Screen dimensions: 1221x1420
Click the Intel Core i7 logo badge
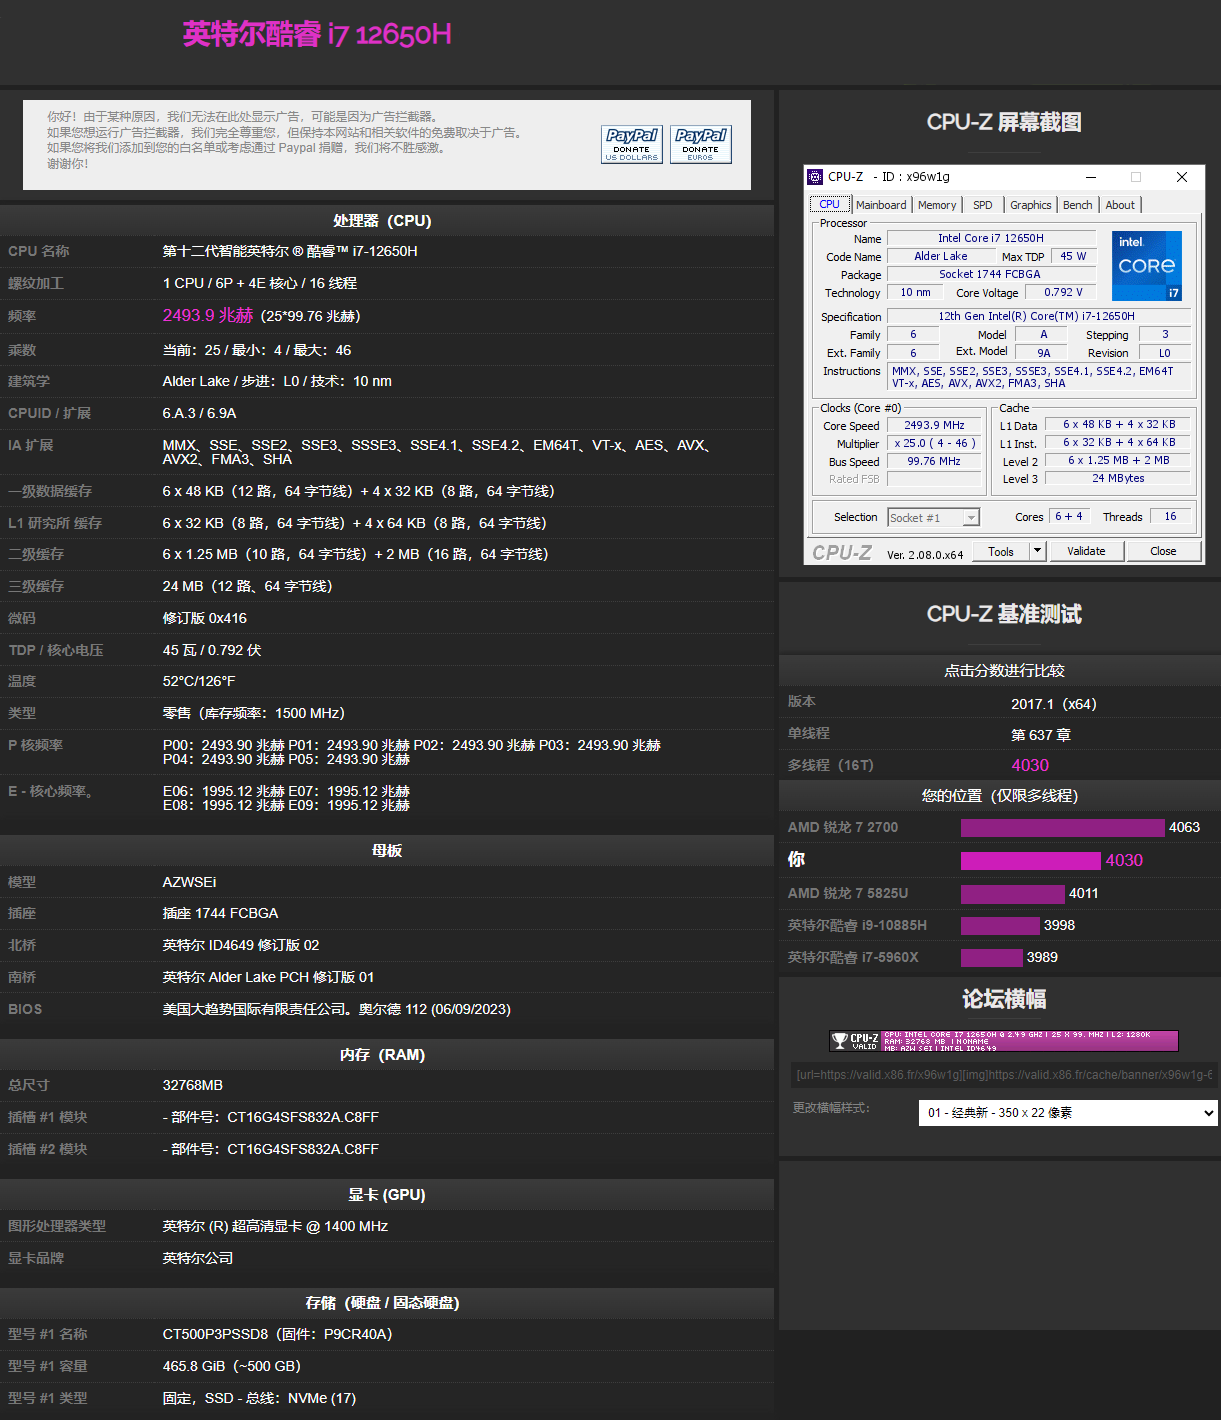(1146, 265)
